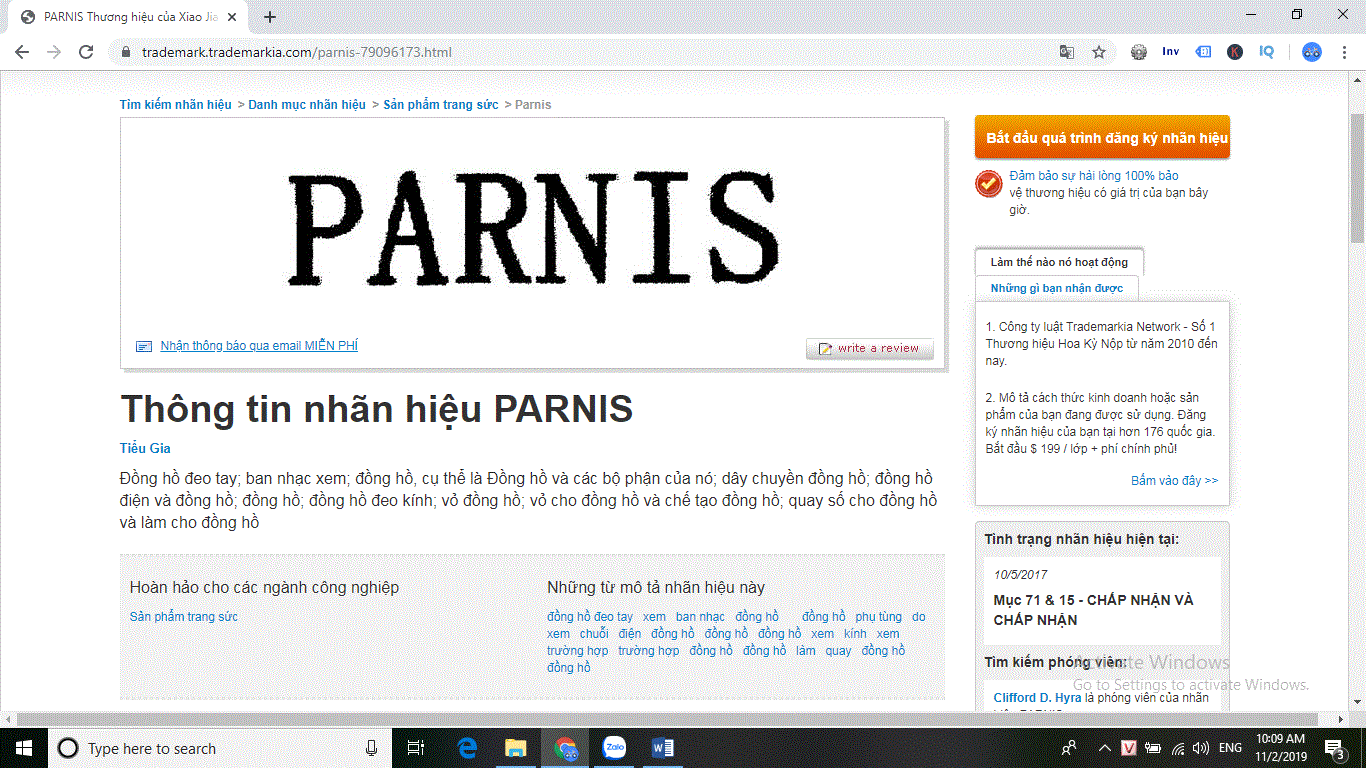Click the email notification icon
This screenshot has height=768, width=1366.
coord(144,346)
